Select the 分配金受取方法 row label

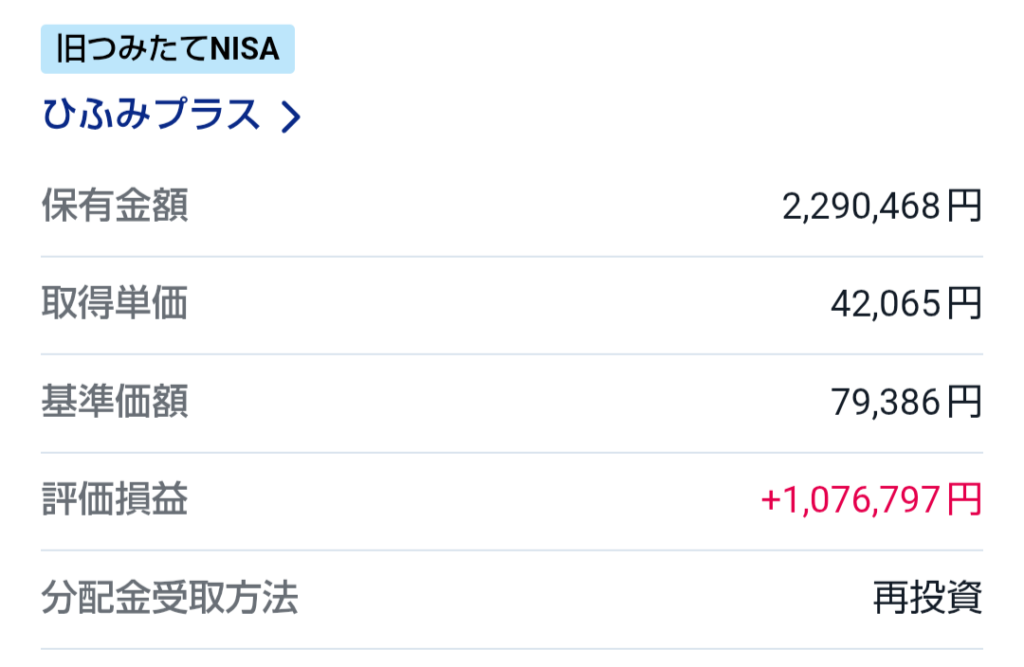tap(170, 598)
